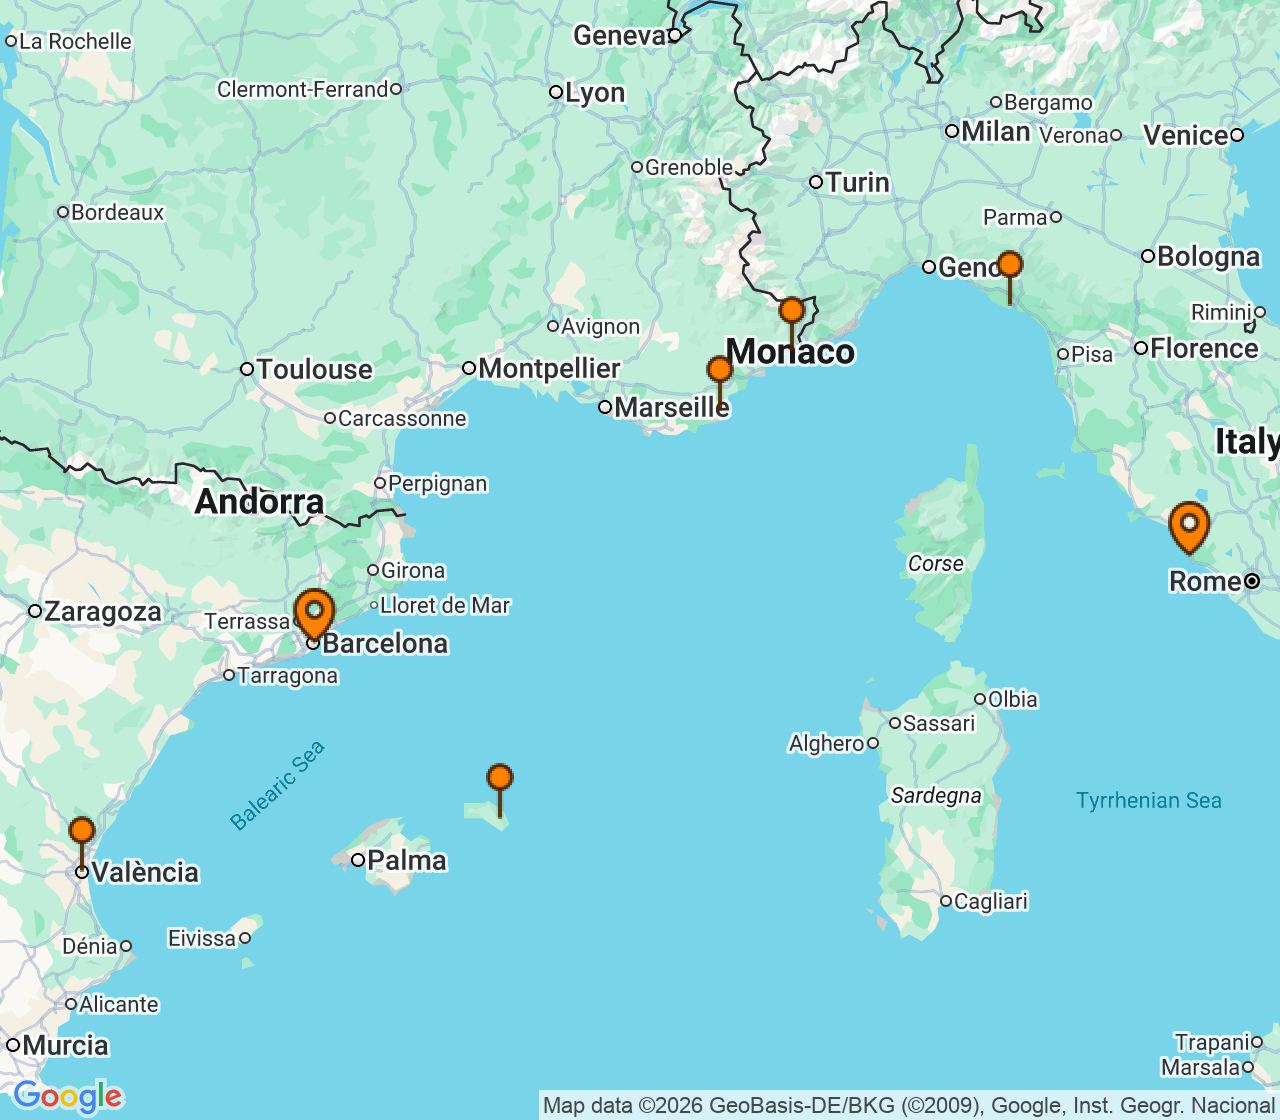Select the Olbia city label
The width and height of the screenshot is (1280, 1120).
point(1013,700)
